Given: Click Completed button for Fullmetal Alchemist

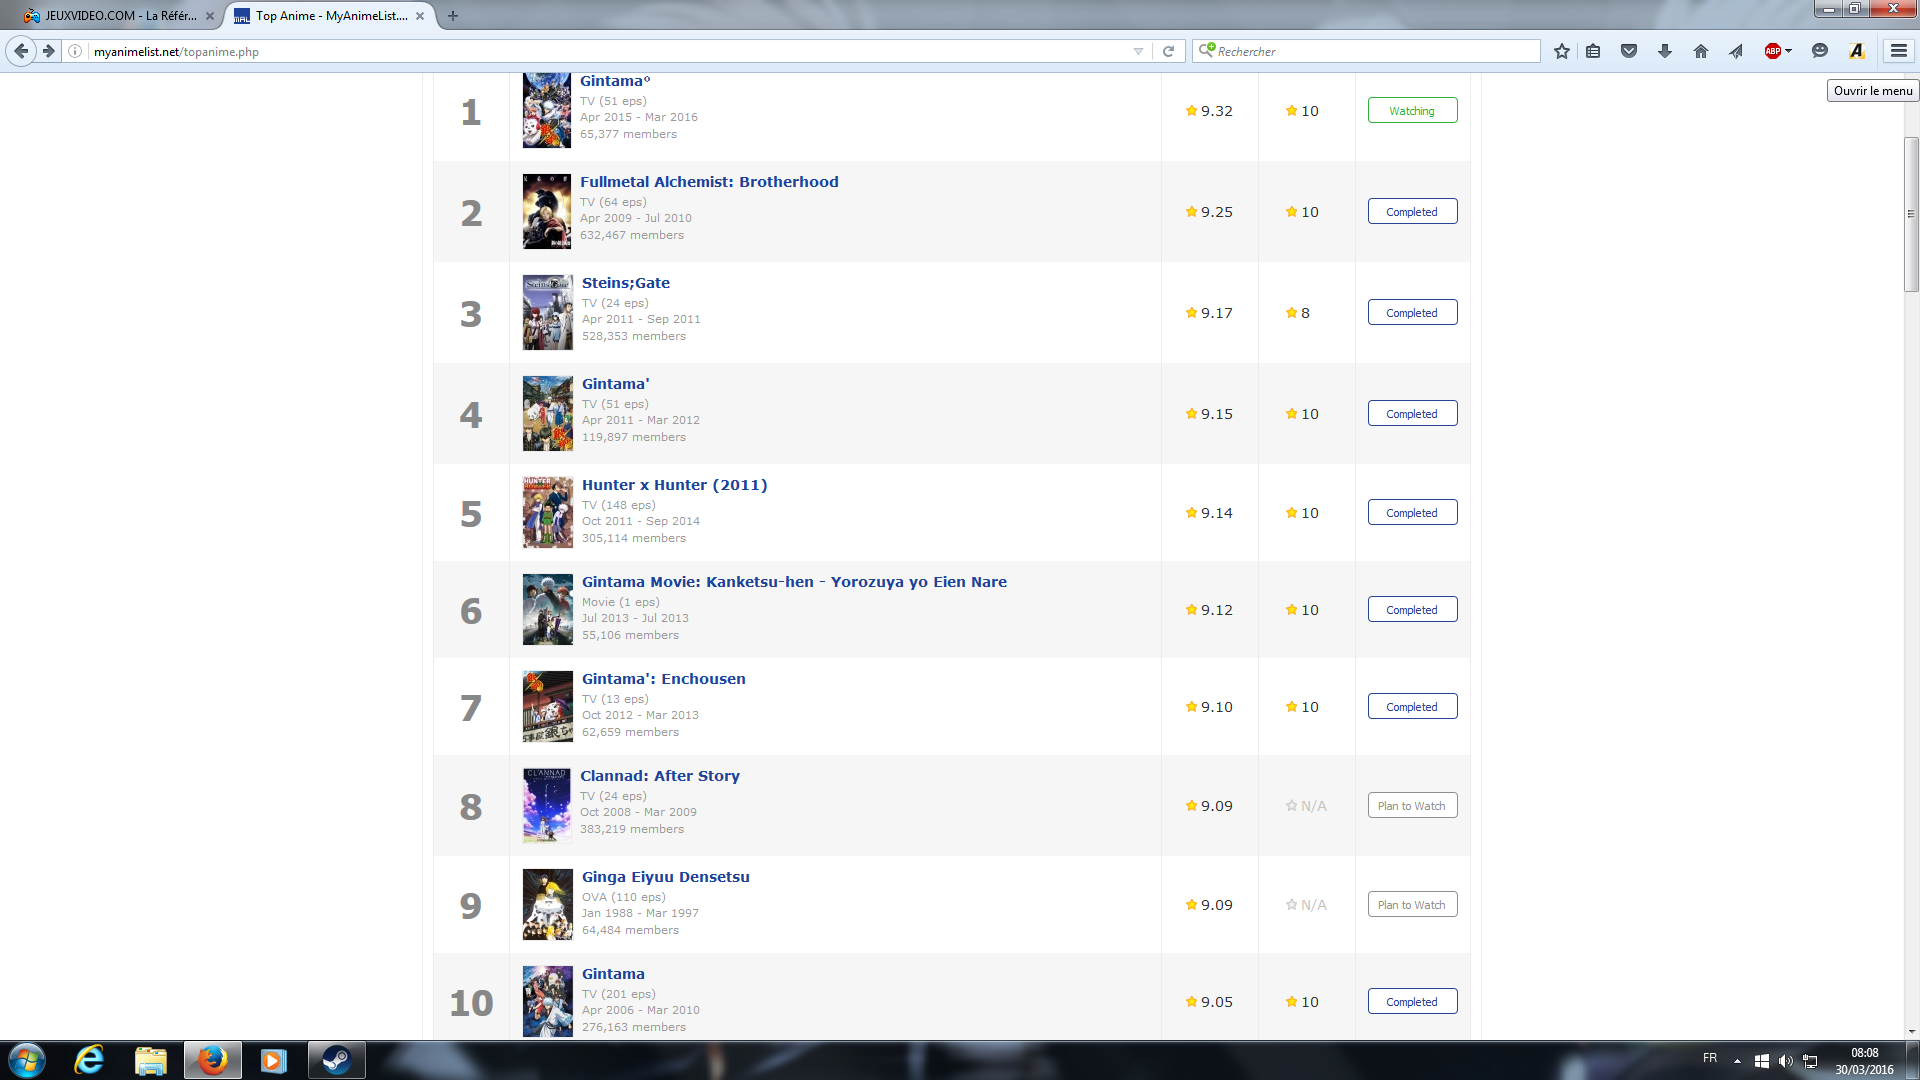Looking at the screenshot, I should [x=1412, y=212].
